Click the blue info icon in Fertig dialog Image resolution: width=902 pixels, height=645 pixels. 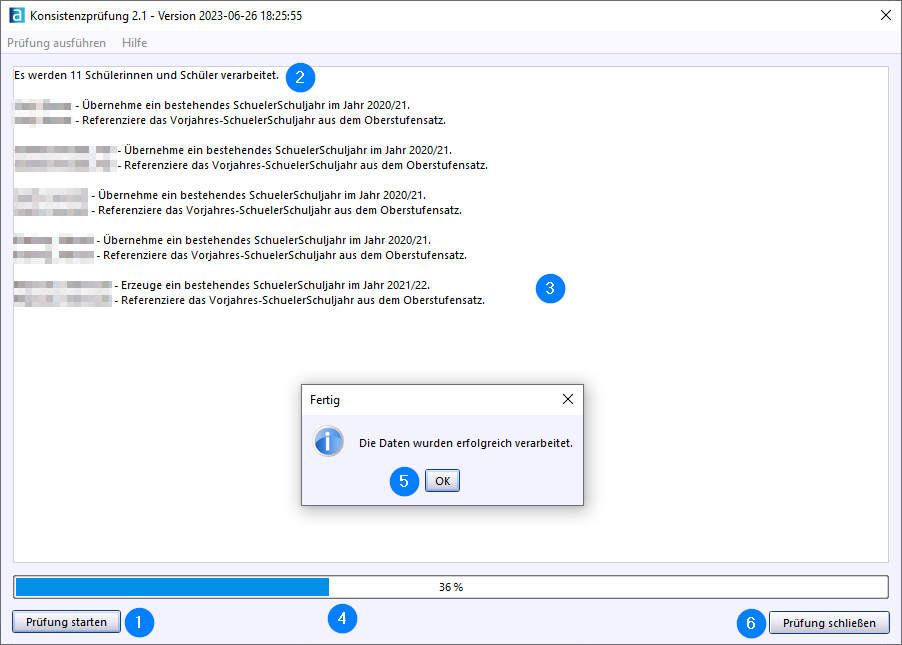(x=328, y=442)
